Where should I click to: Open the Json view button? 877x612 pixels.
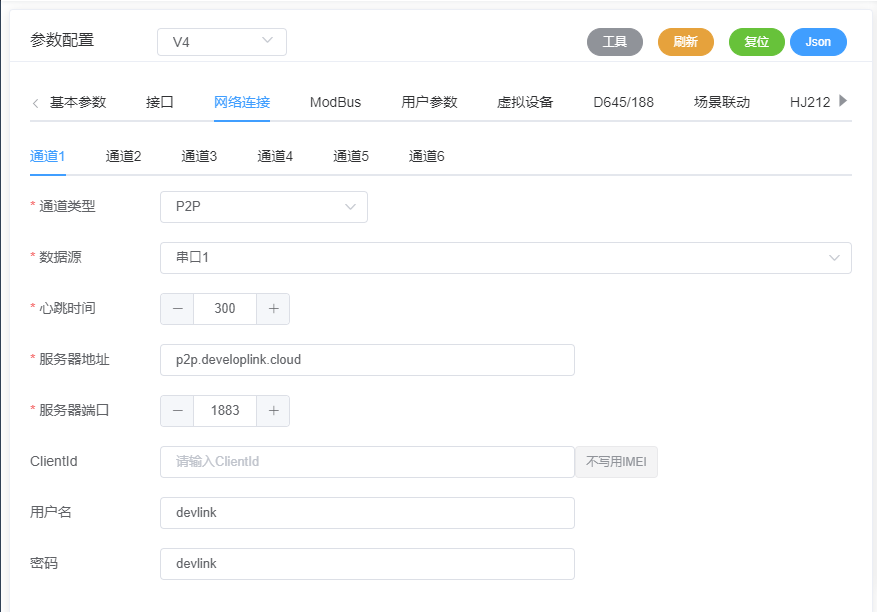coord(818,42)
